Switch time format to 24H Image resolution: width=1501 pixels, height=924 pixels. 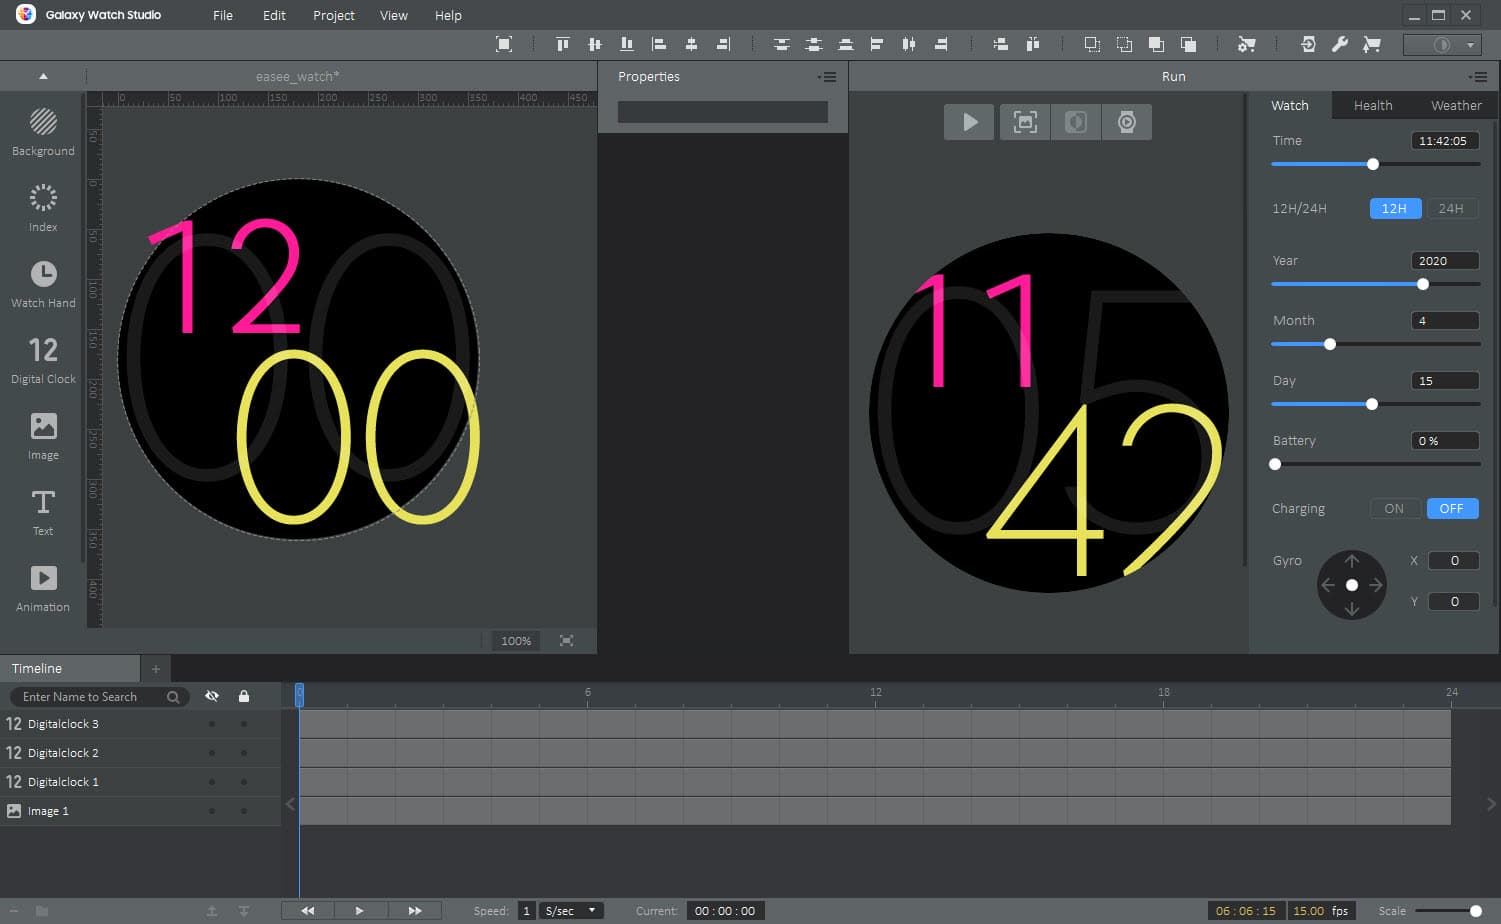pyautogui.click(x=1451, y=208)
